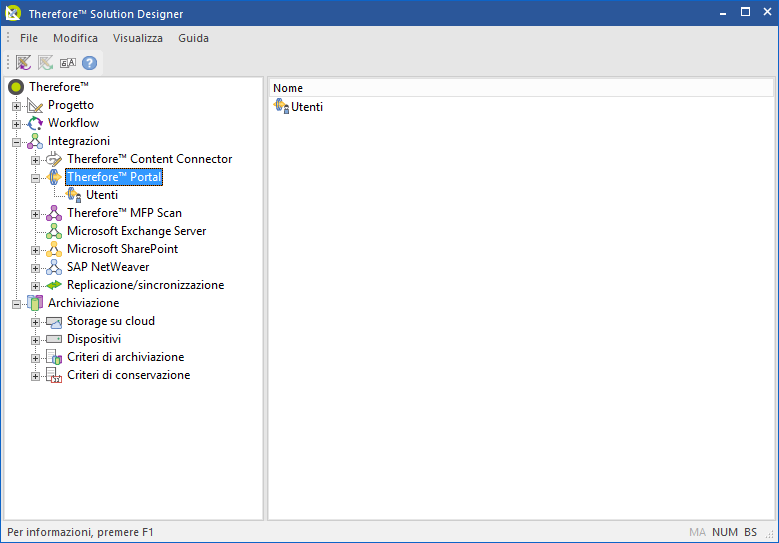The width and height of the screenshot is (779, 543).
Task: Open the File menu
Action: (29, 38)
